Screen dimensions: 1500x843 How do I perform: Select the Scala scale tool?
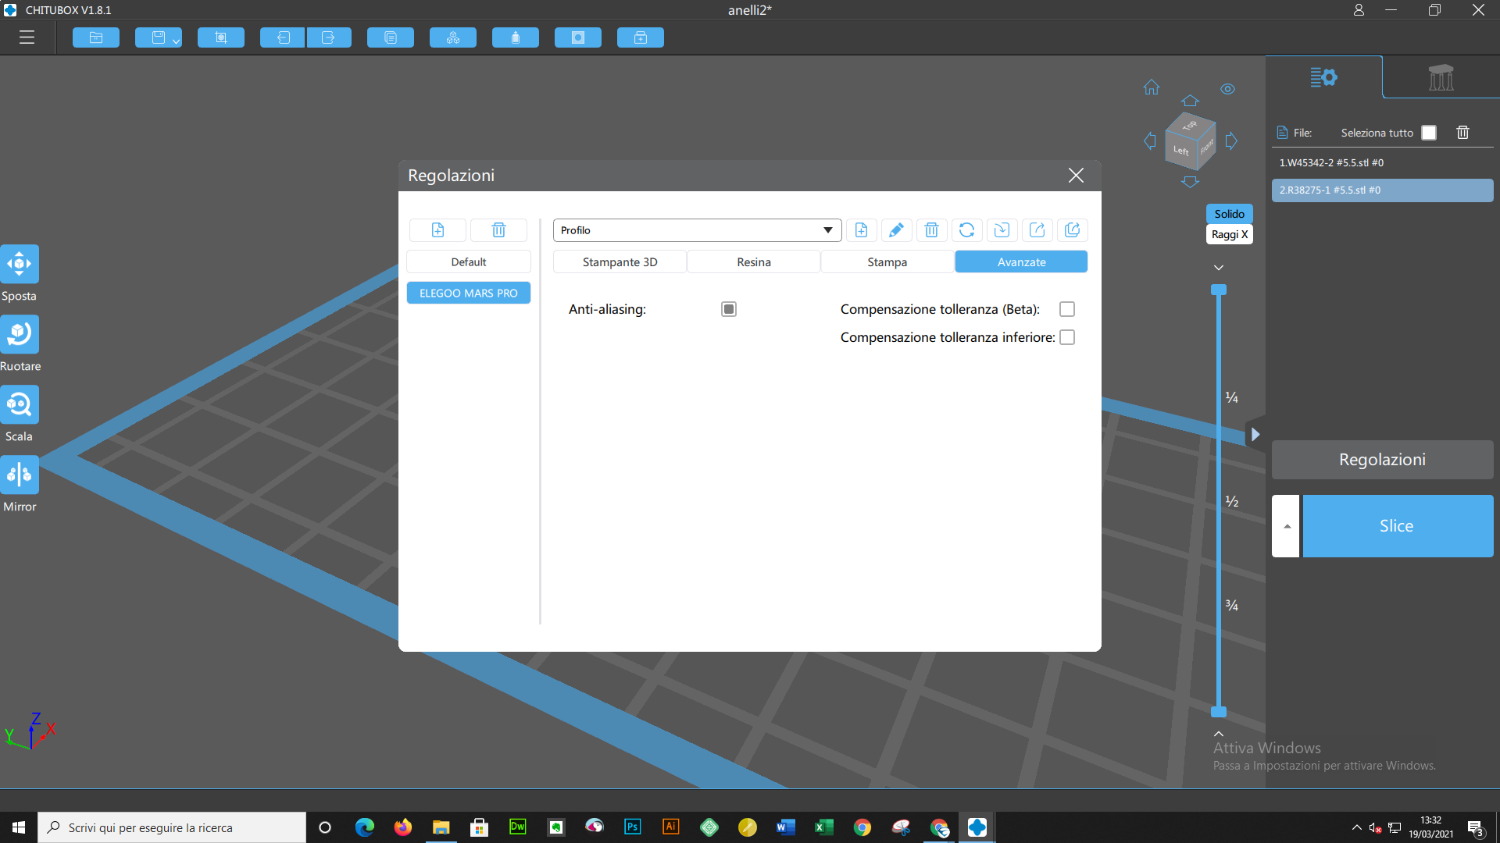[x=19, y=404]
